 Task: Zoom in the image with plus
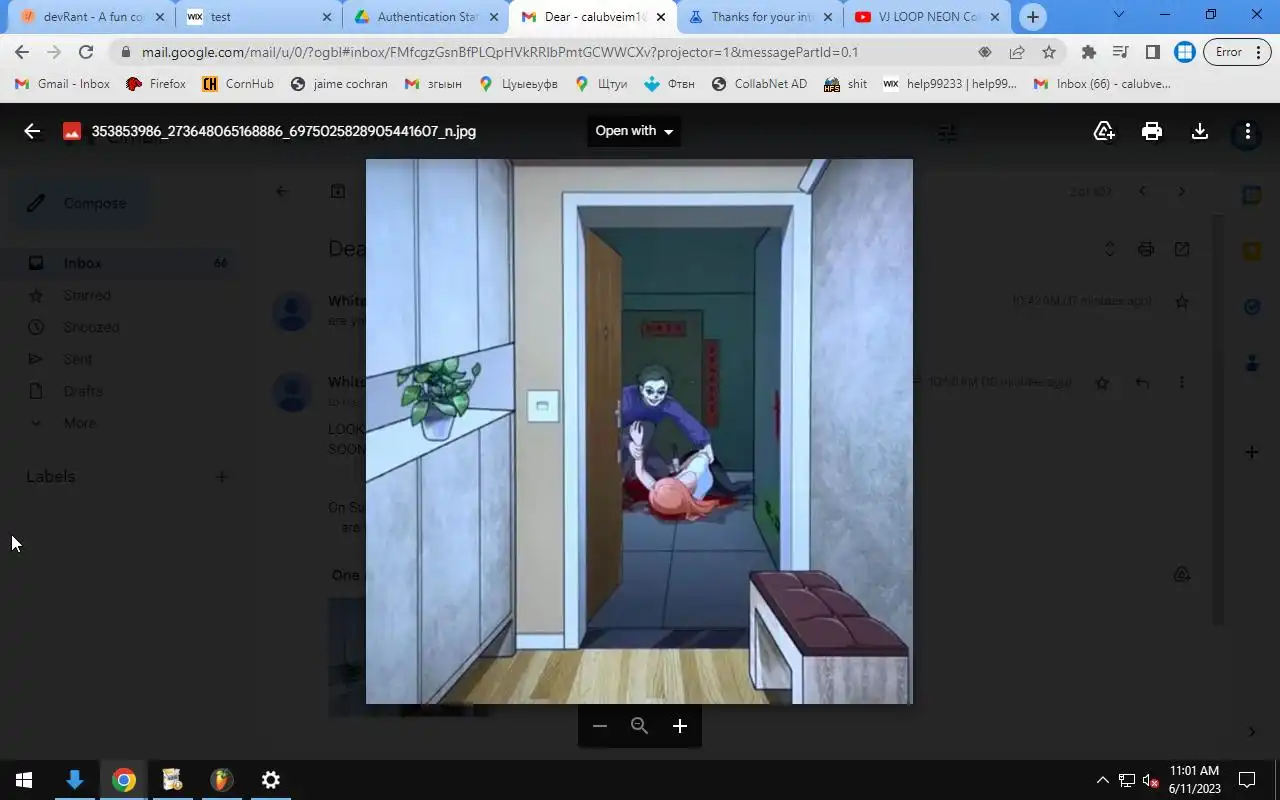coord(680,726)
